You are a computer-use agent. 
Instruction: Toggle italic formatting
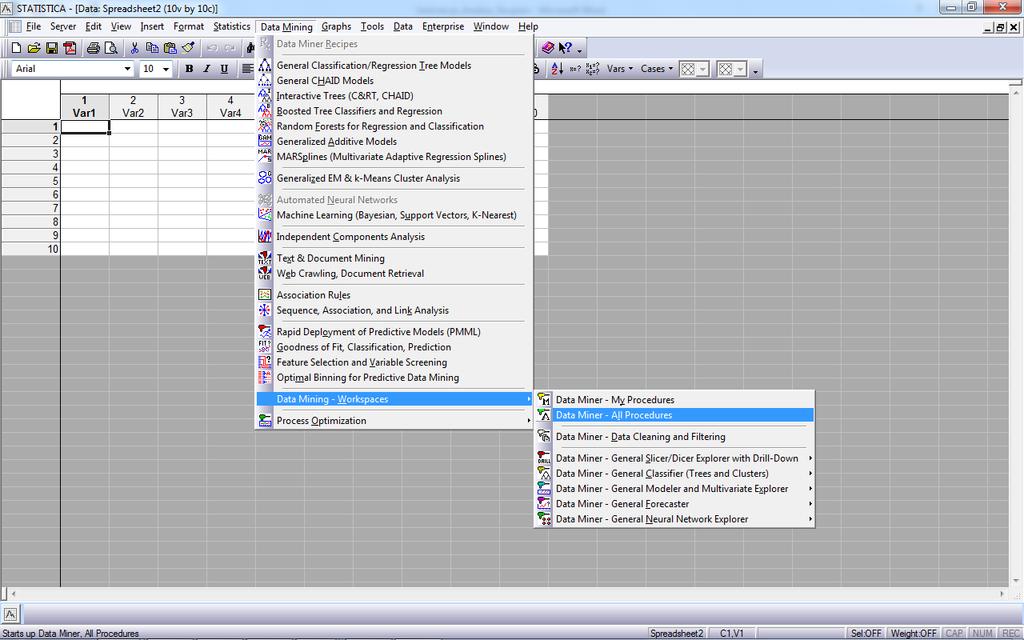(207, 69)
